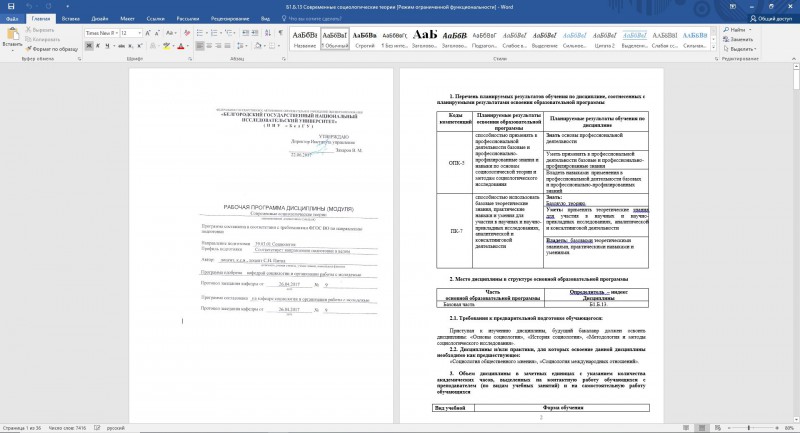This screenshot has width=800, height=433.
Task: Switch to the Рецензирование ribbon tab
Action: coord(230,18)
